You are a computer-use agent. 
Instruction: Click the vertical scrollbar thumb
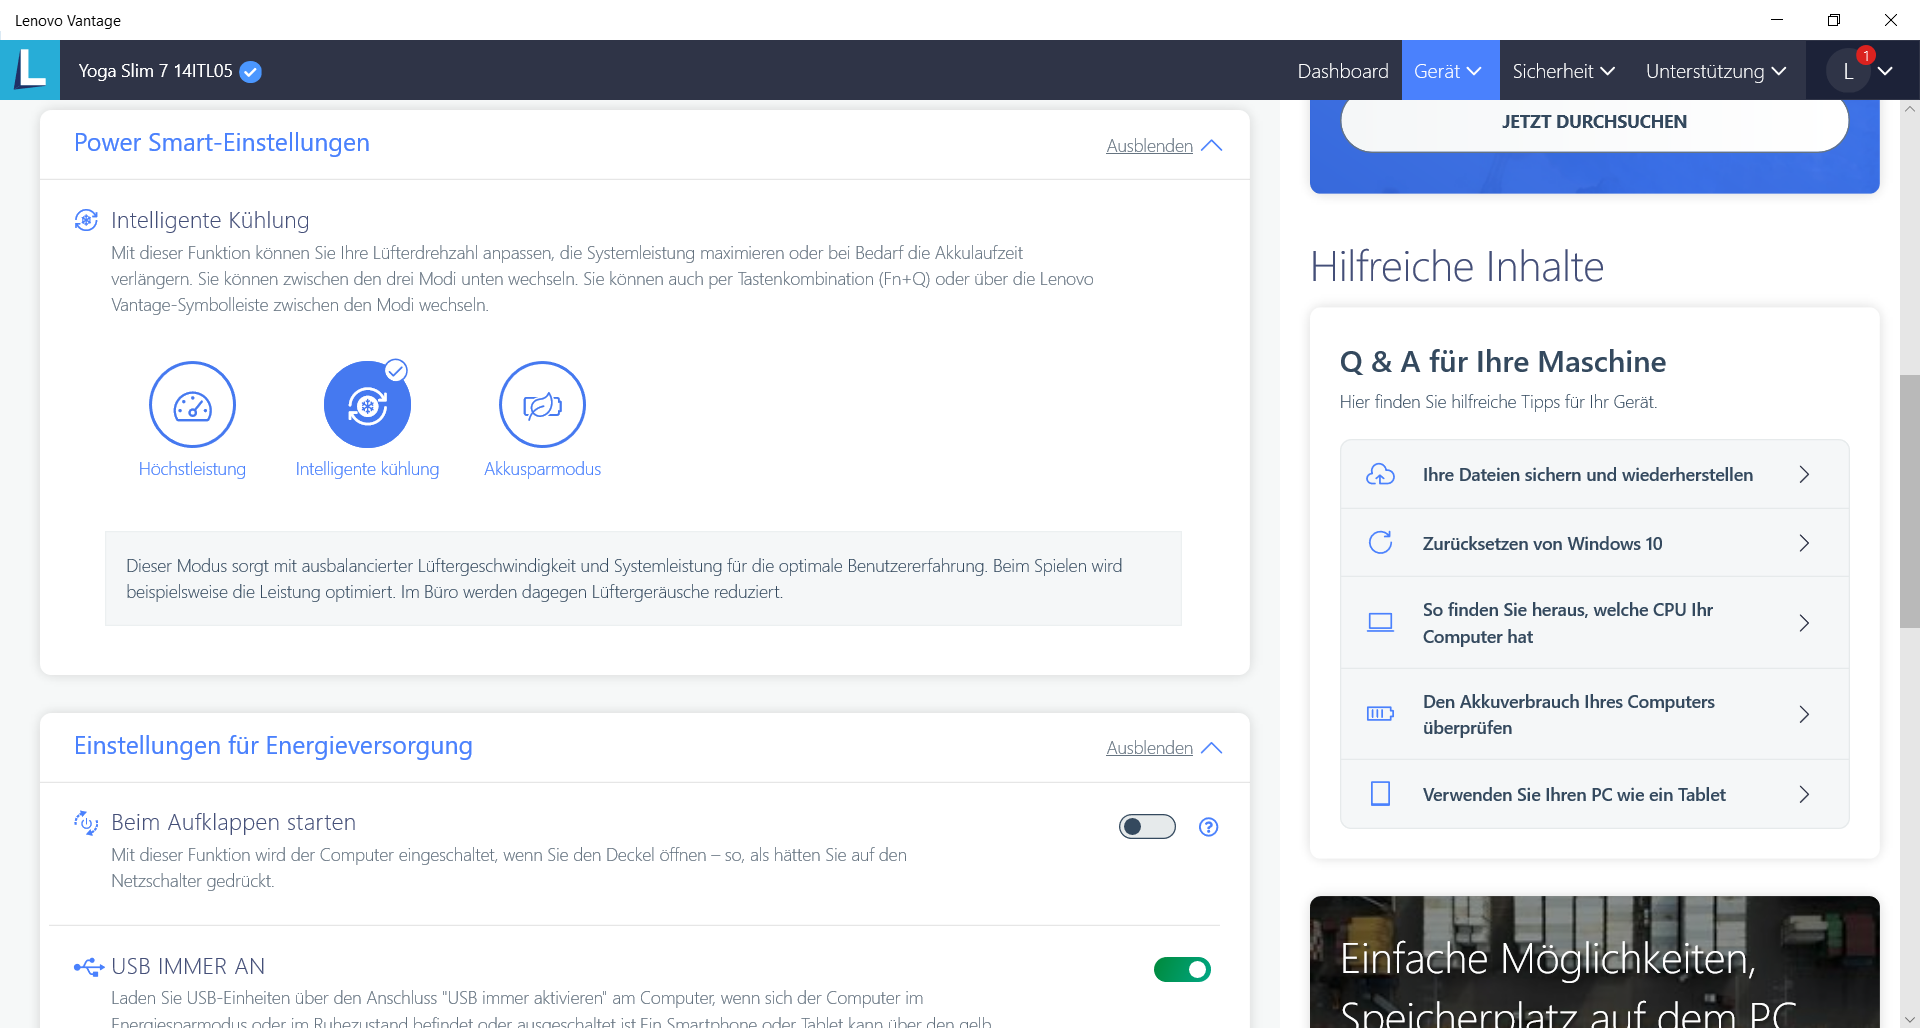click(1910, 501)
